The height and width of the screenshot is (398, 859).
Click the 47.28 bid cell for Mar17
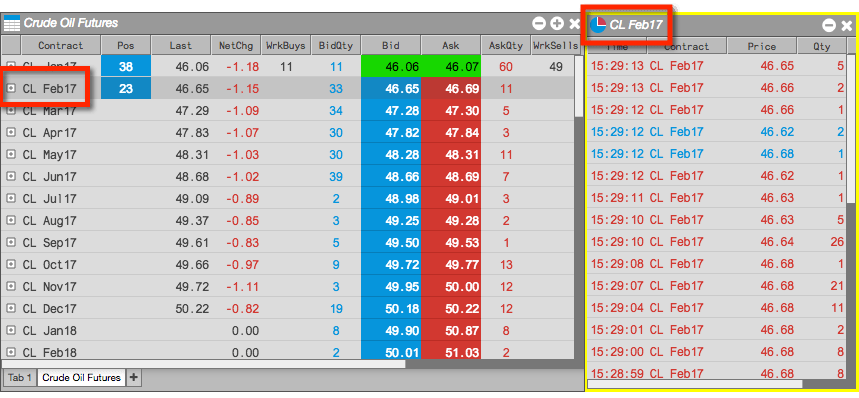tap(391, 111)
